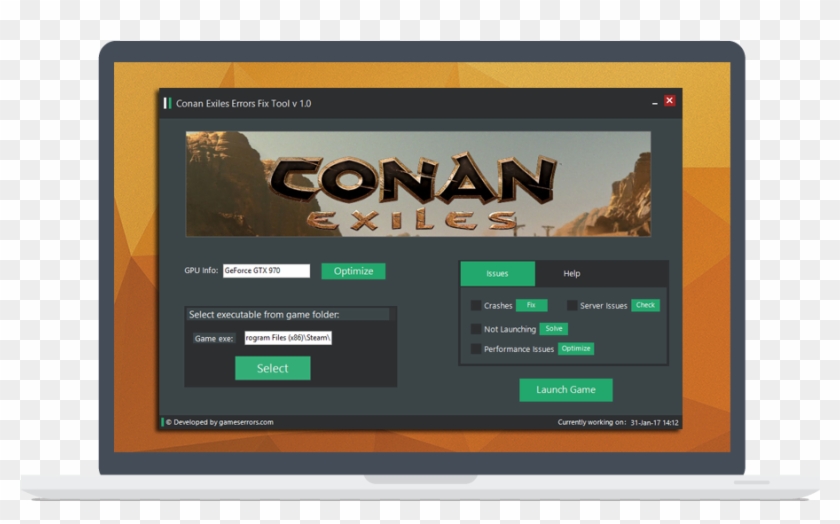
Task: Click the GPU Info field showing GeForce GTX 970
Action: [x=266, y=271]
